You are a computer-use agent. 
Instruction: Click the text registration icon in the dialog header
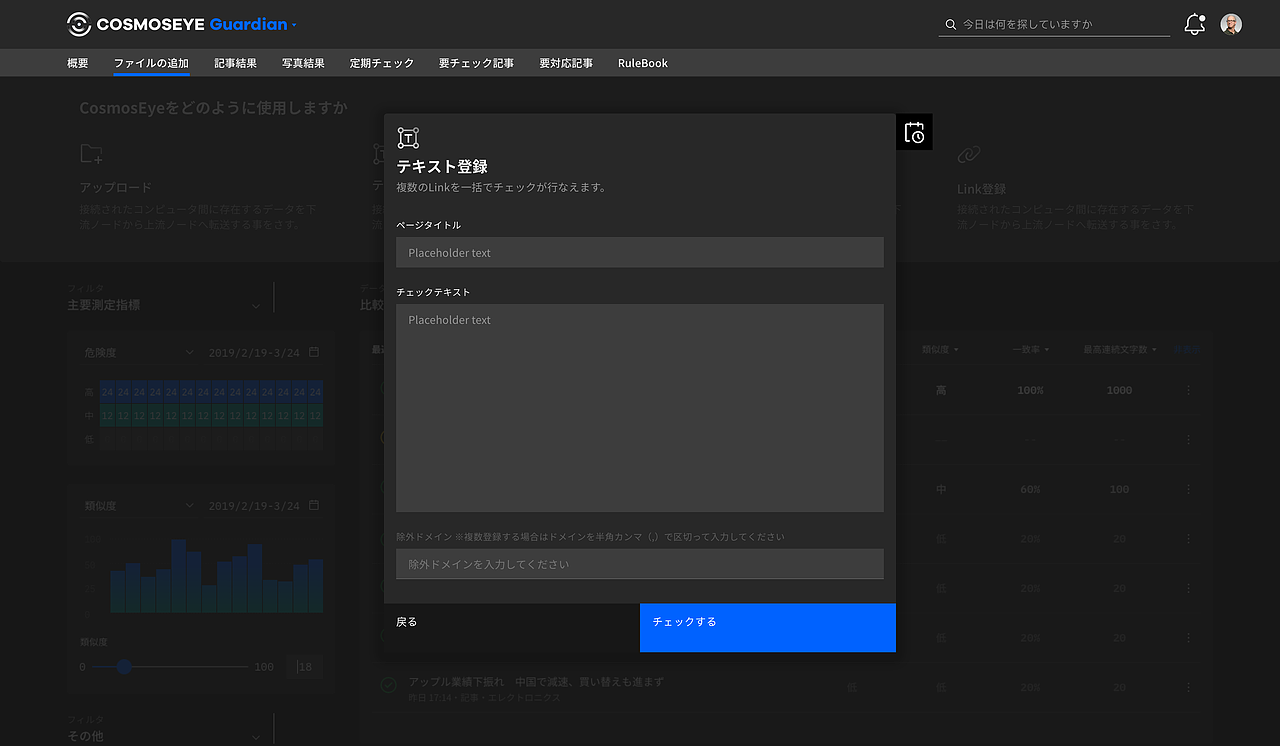coord(407,137)
